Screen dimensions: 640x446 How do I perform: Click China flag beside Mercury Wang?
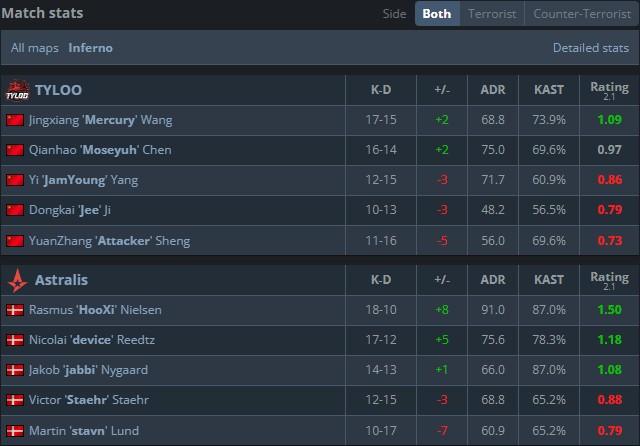pyautogui.click(x=15, y=120)
